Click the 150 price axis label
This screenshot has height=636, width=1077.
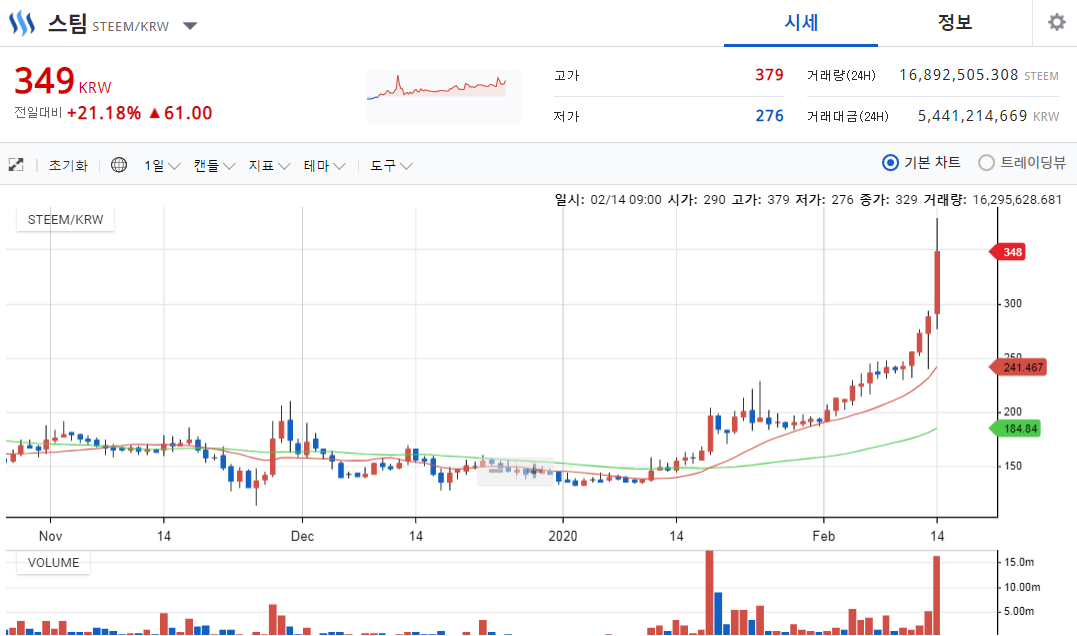1012,466
